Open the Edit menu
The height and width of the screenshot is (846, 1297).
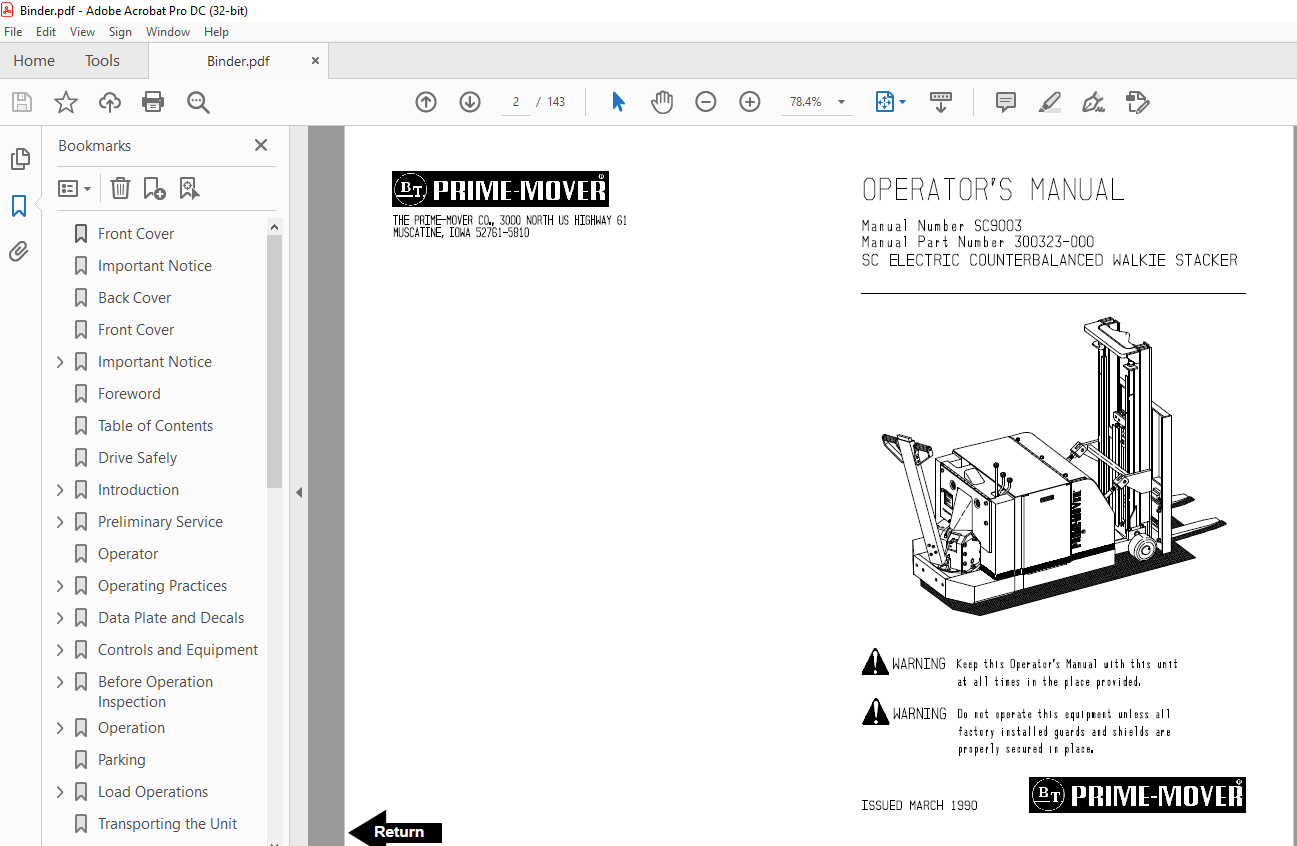point(46,32)
